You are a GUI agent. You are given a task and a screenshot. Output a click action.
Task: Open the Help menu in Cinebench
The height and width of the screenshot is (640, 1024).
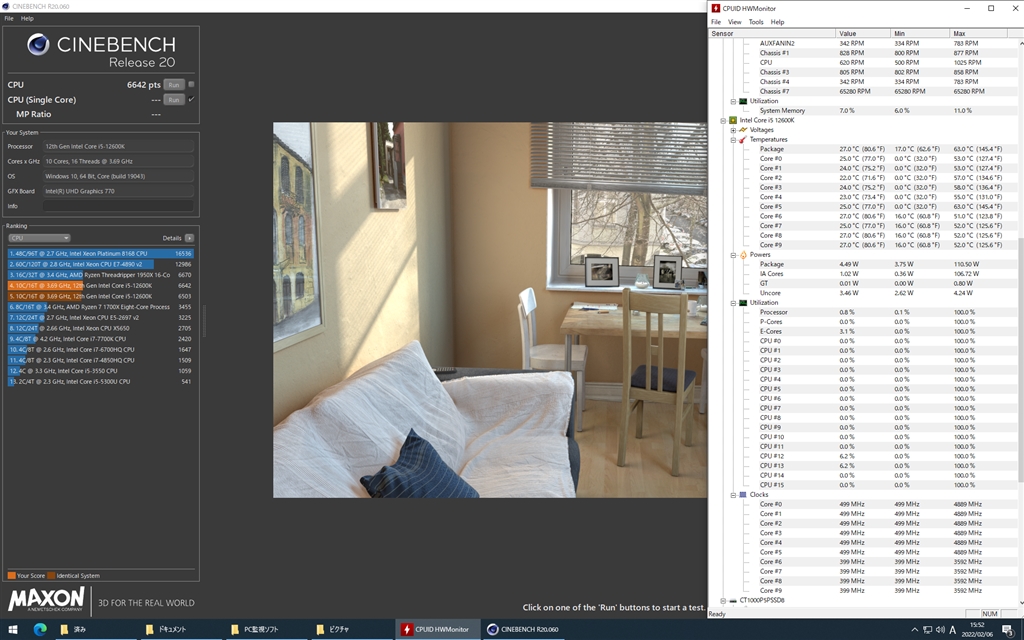tap(27, 18)
